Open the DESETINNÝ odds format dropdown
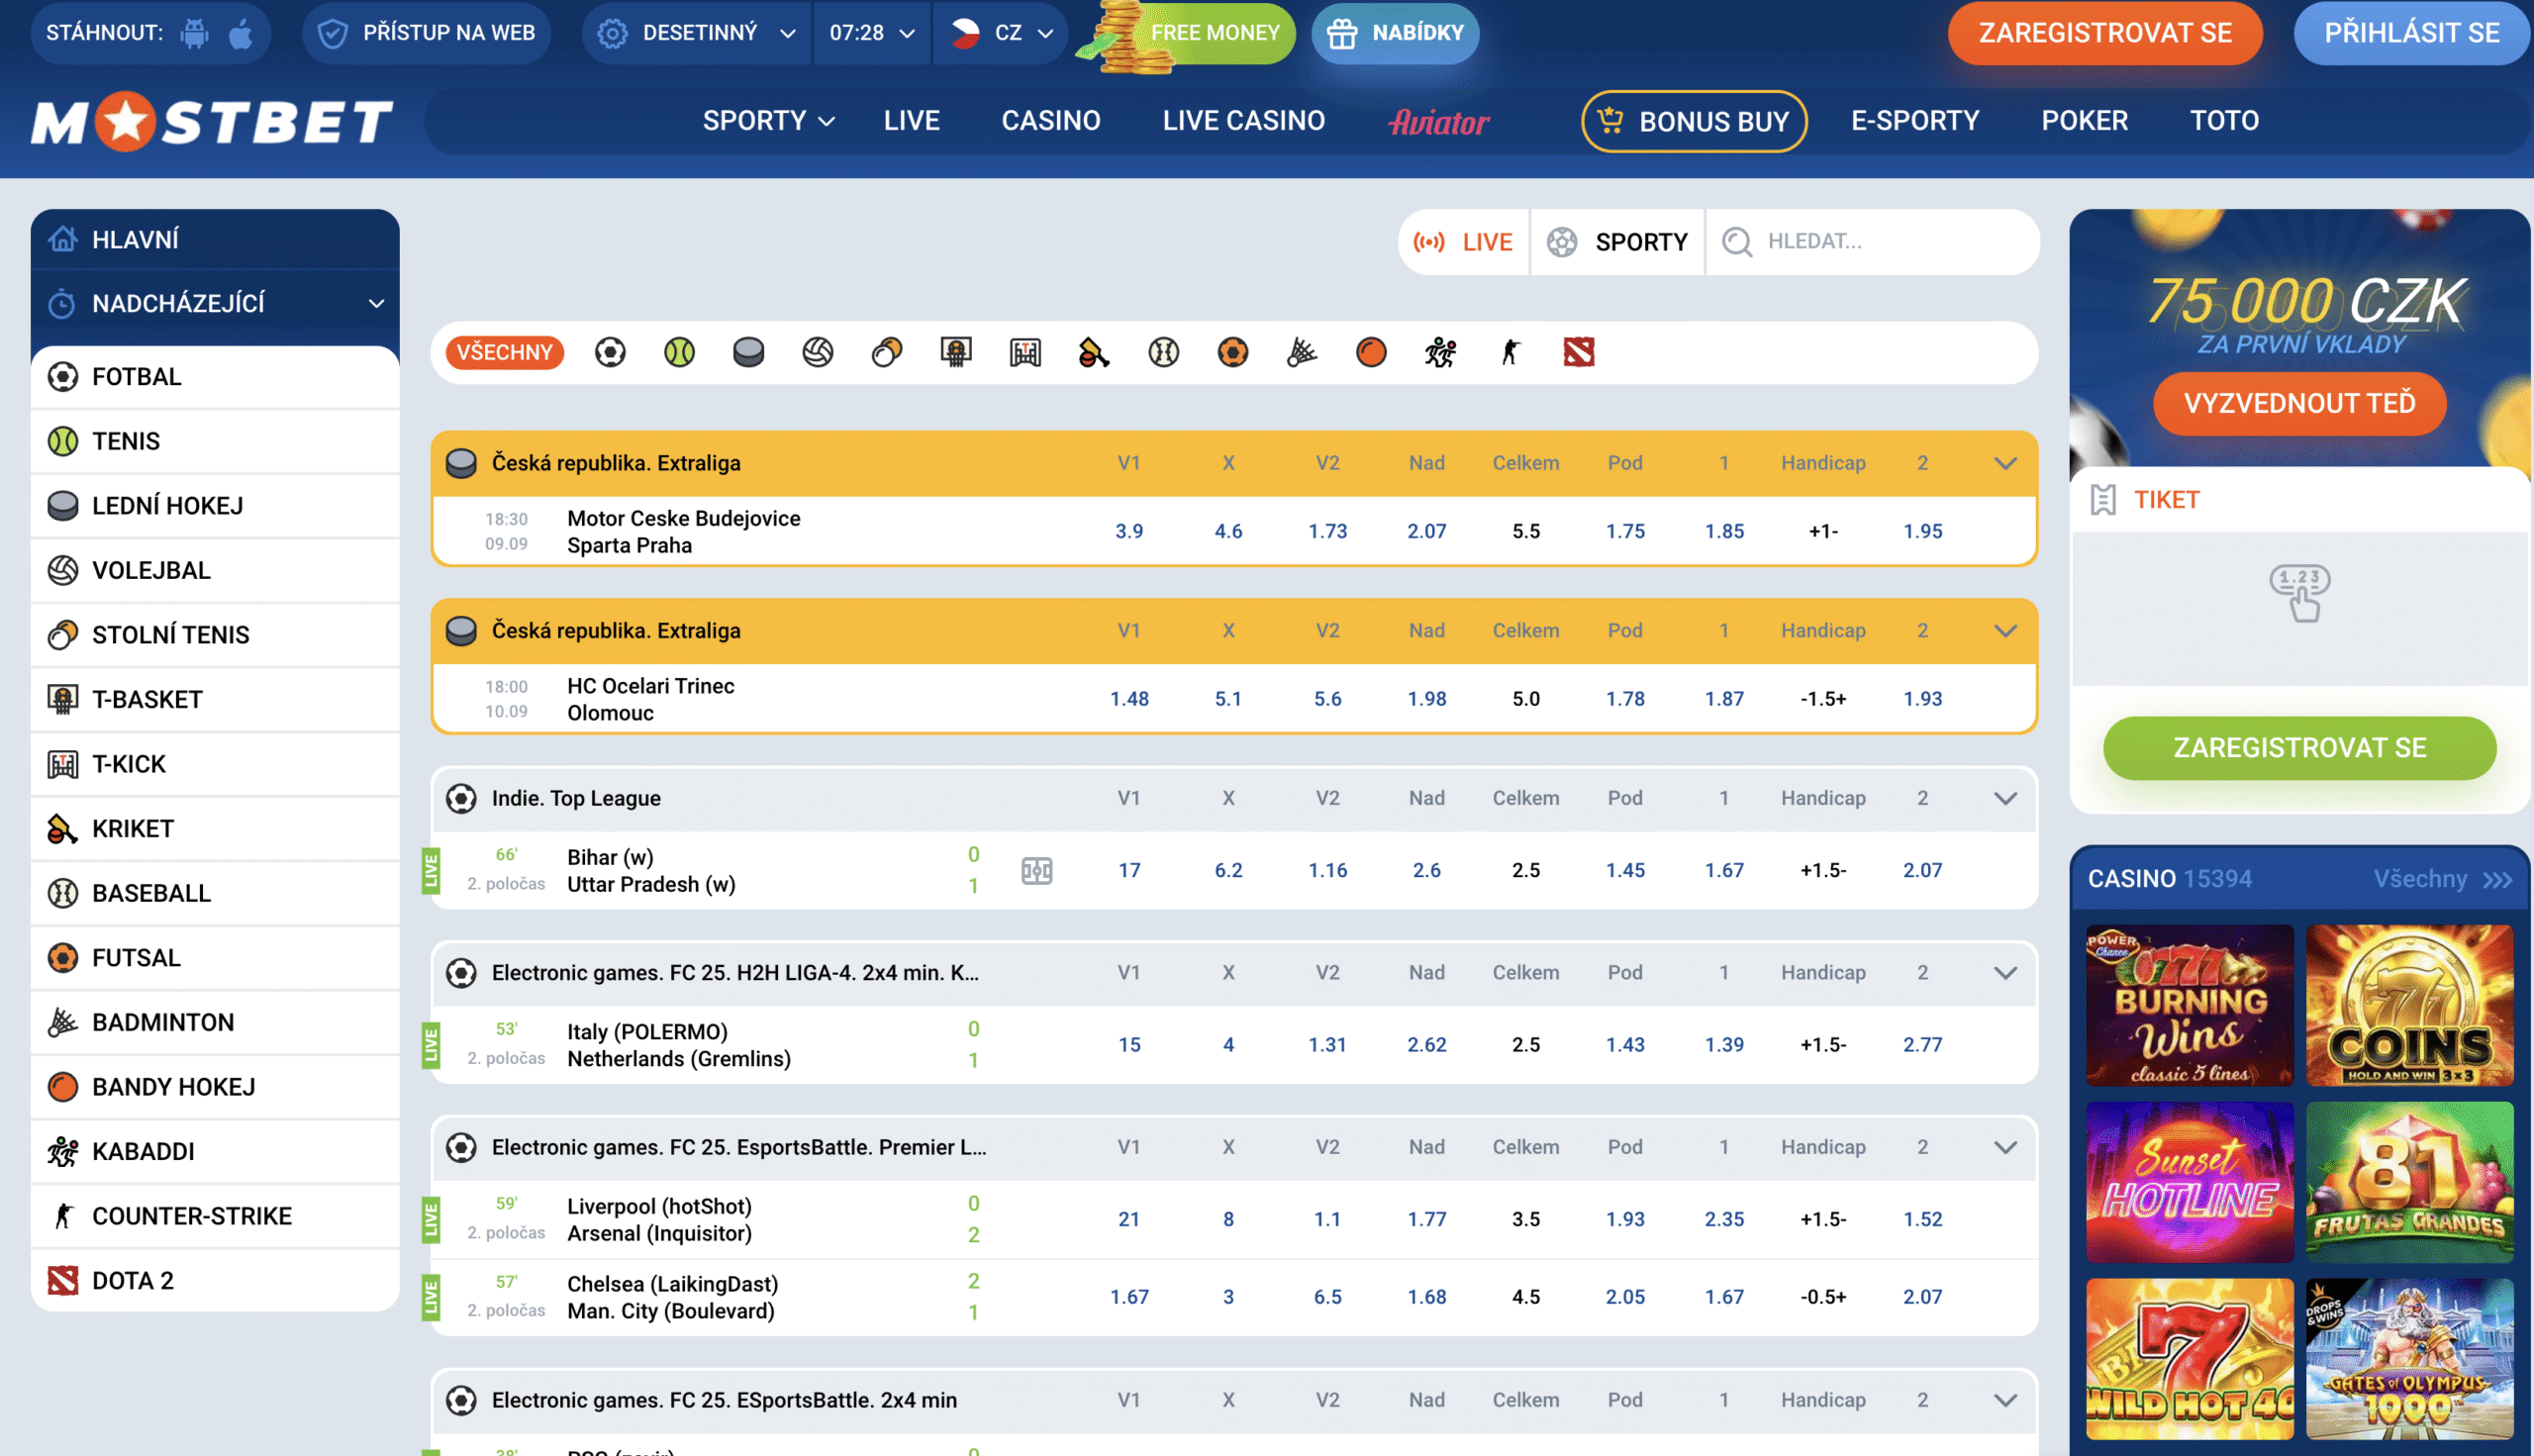The height and width of the screenshot is (1456, 2534). tap(697, 33)
